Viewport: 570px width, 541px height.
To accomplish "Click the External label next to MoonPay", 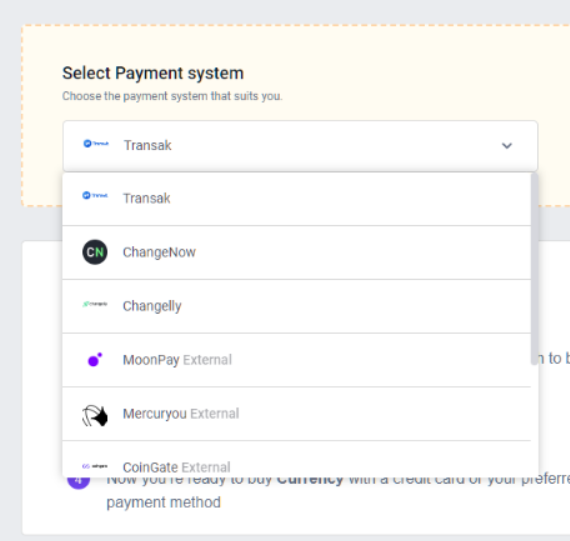I will tap(207, 360).
